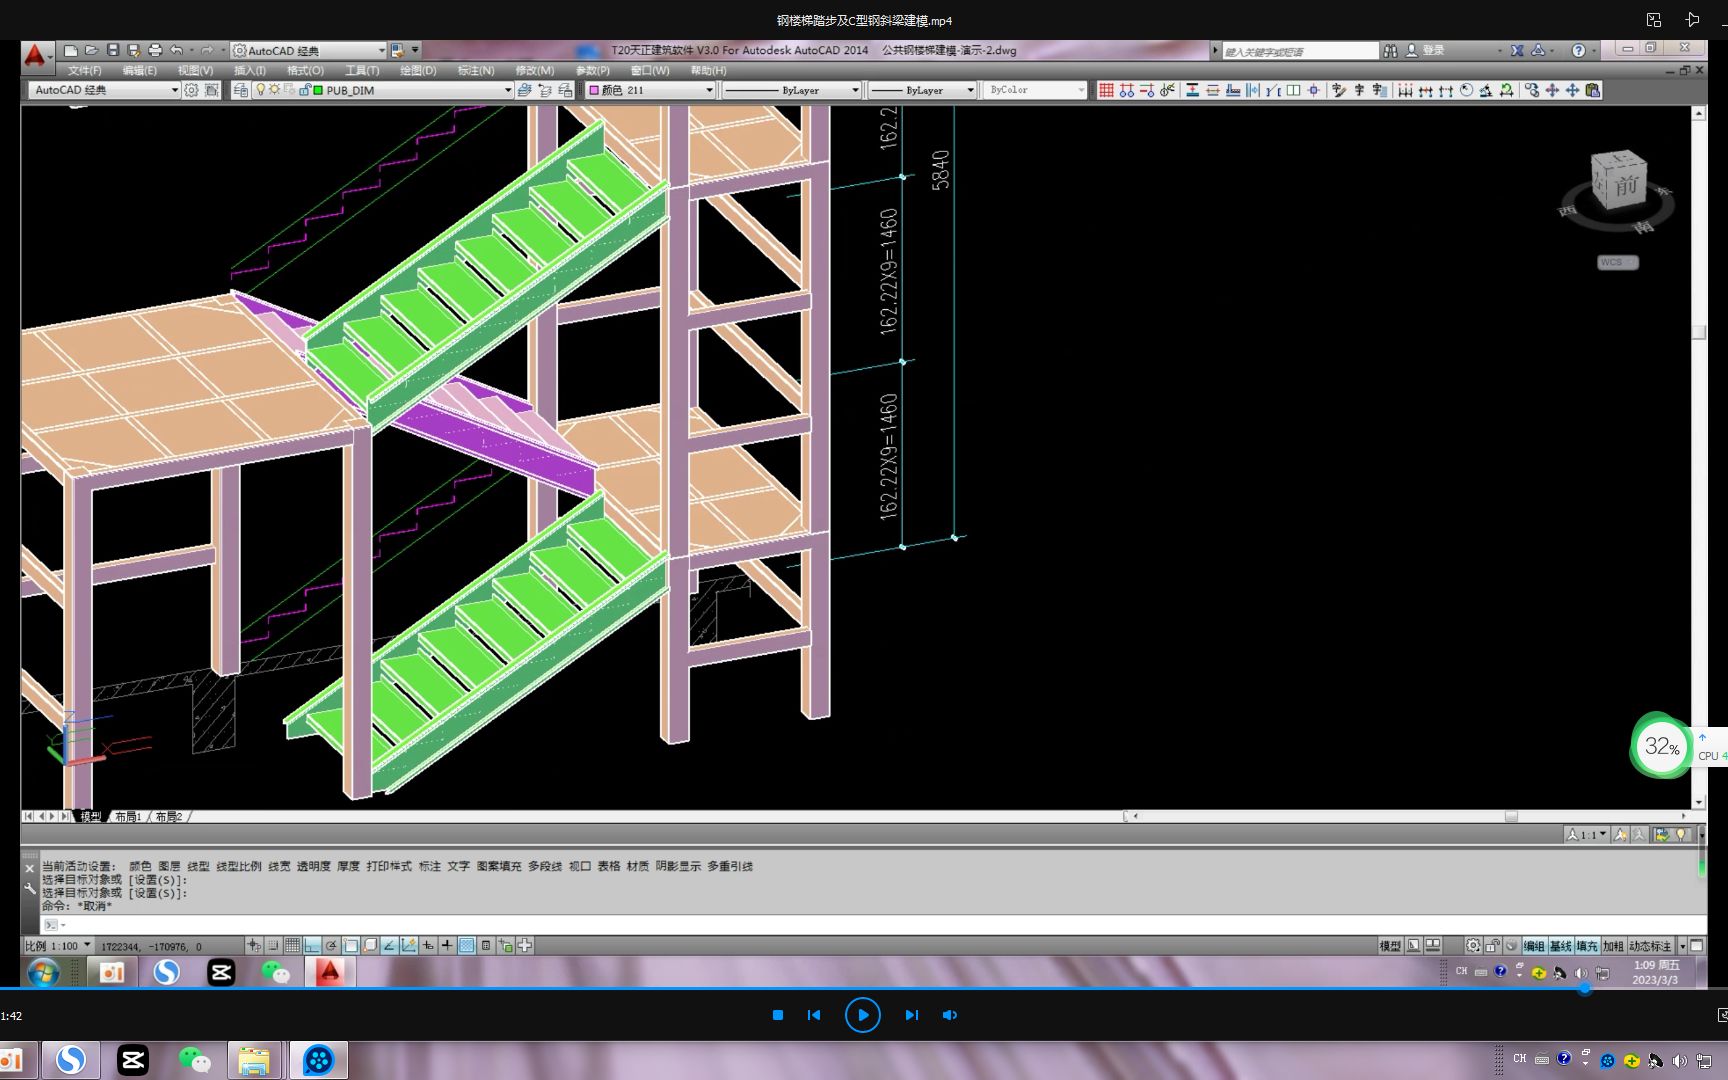The width and height of the screenshot is (1728, 1080).
Task: Play the video with the play button
Action: pos(862,1015)
